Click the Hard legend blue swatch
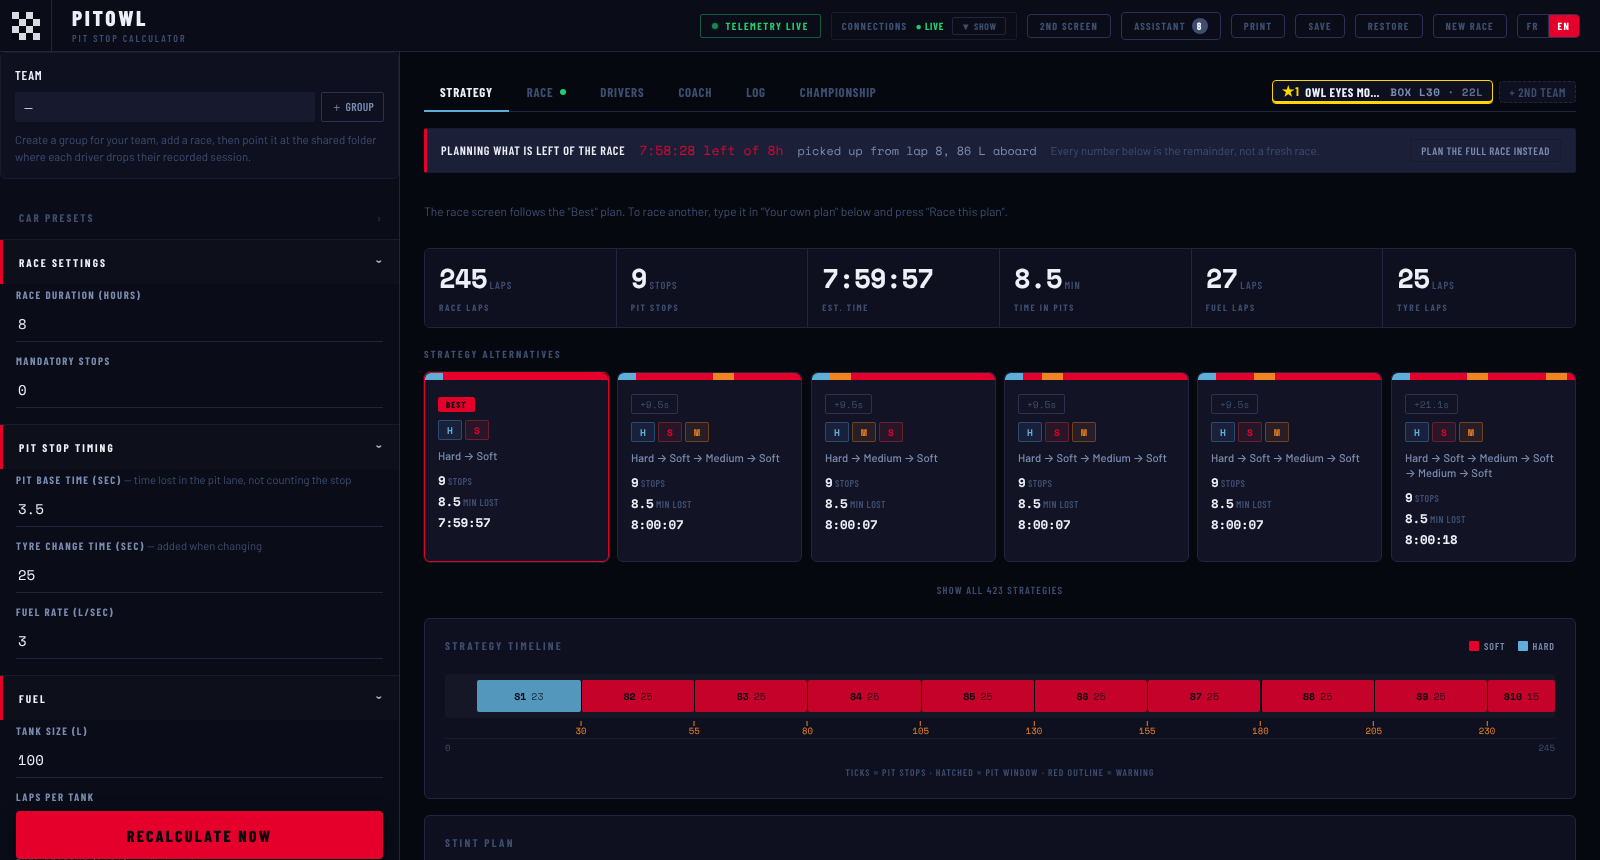 pyautogui.click(x=1522, y=646)
